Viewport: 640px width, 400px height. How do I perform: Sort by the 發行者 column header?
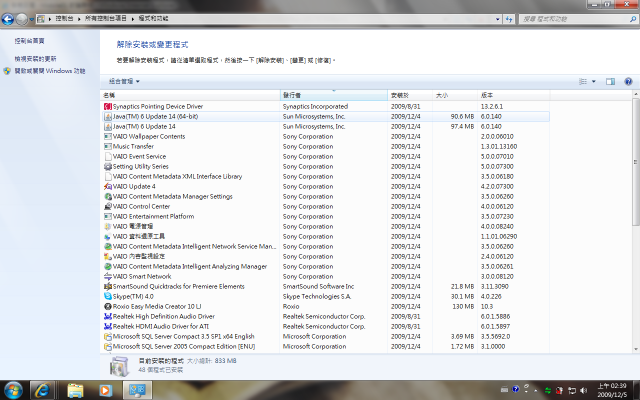click(x=334, y=95)
